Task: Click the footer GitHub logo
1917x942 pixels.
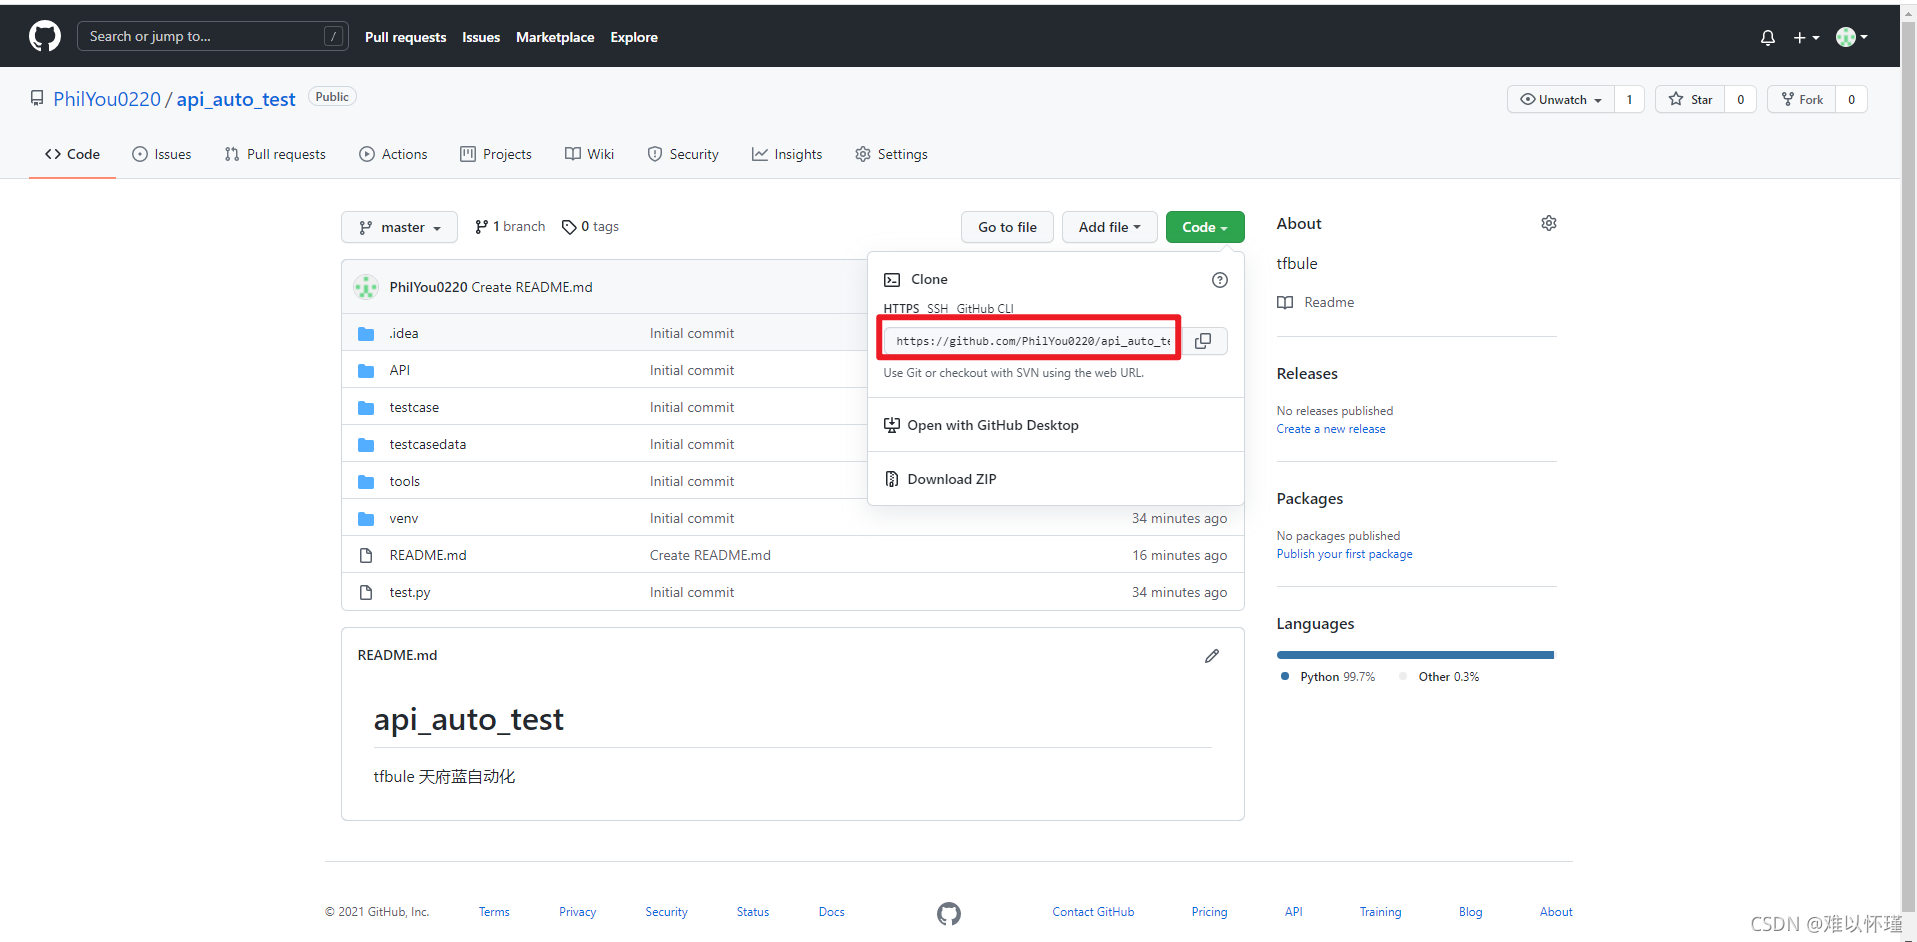Action: click(949, 913)
